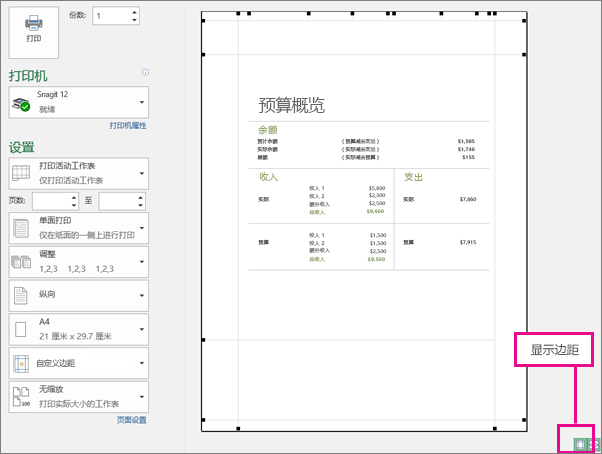Click the $7,860 expense value in preview
Image resolution: width=602 pixels, height=454 pixels.
click(468, 199)
